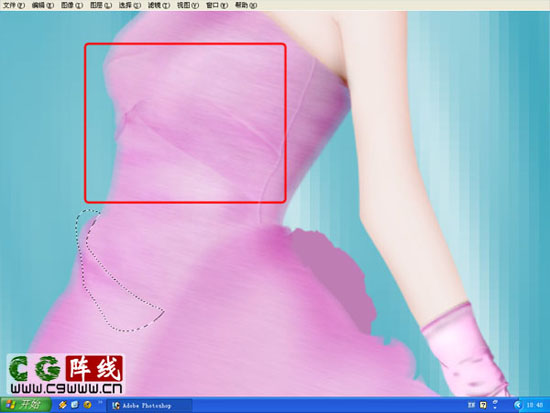Click the 开始 Start button
The height and width of the screenshot is (413, 550).
click(x=25, y=405)
